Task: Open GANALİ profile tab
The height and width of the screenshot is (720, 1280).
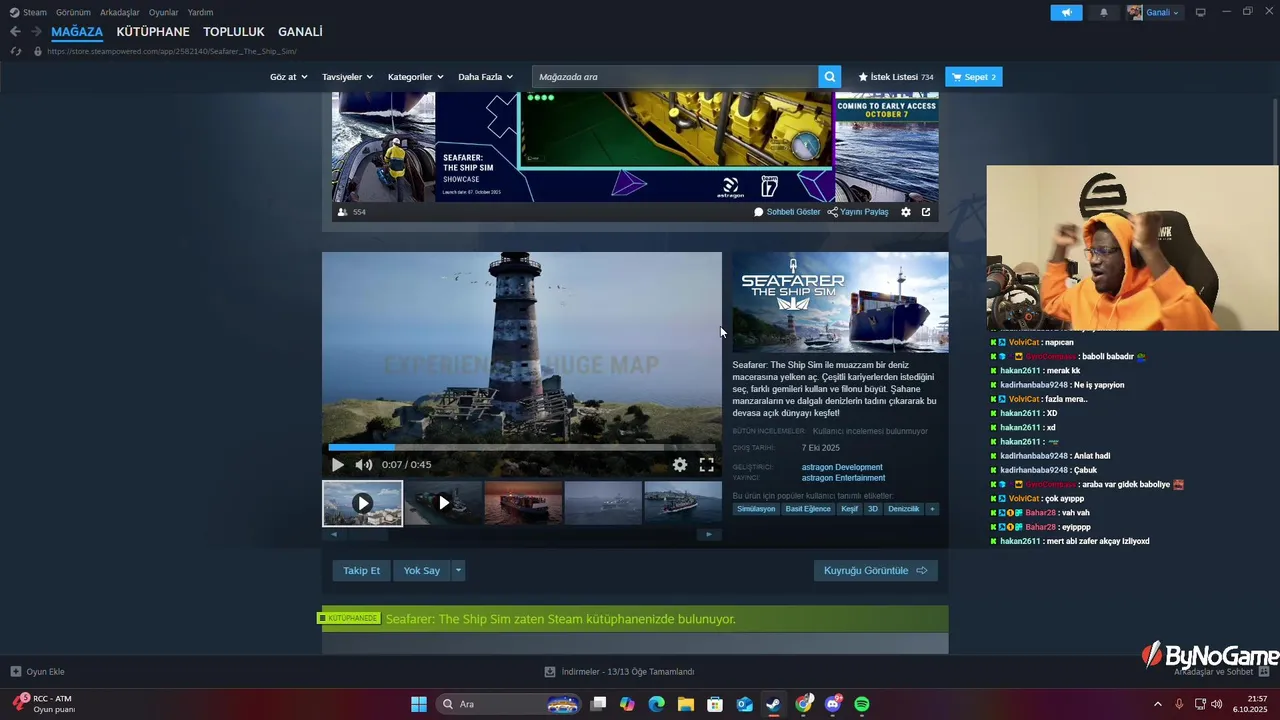Action: coord(300,32)
